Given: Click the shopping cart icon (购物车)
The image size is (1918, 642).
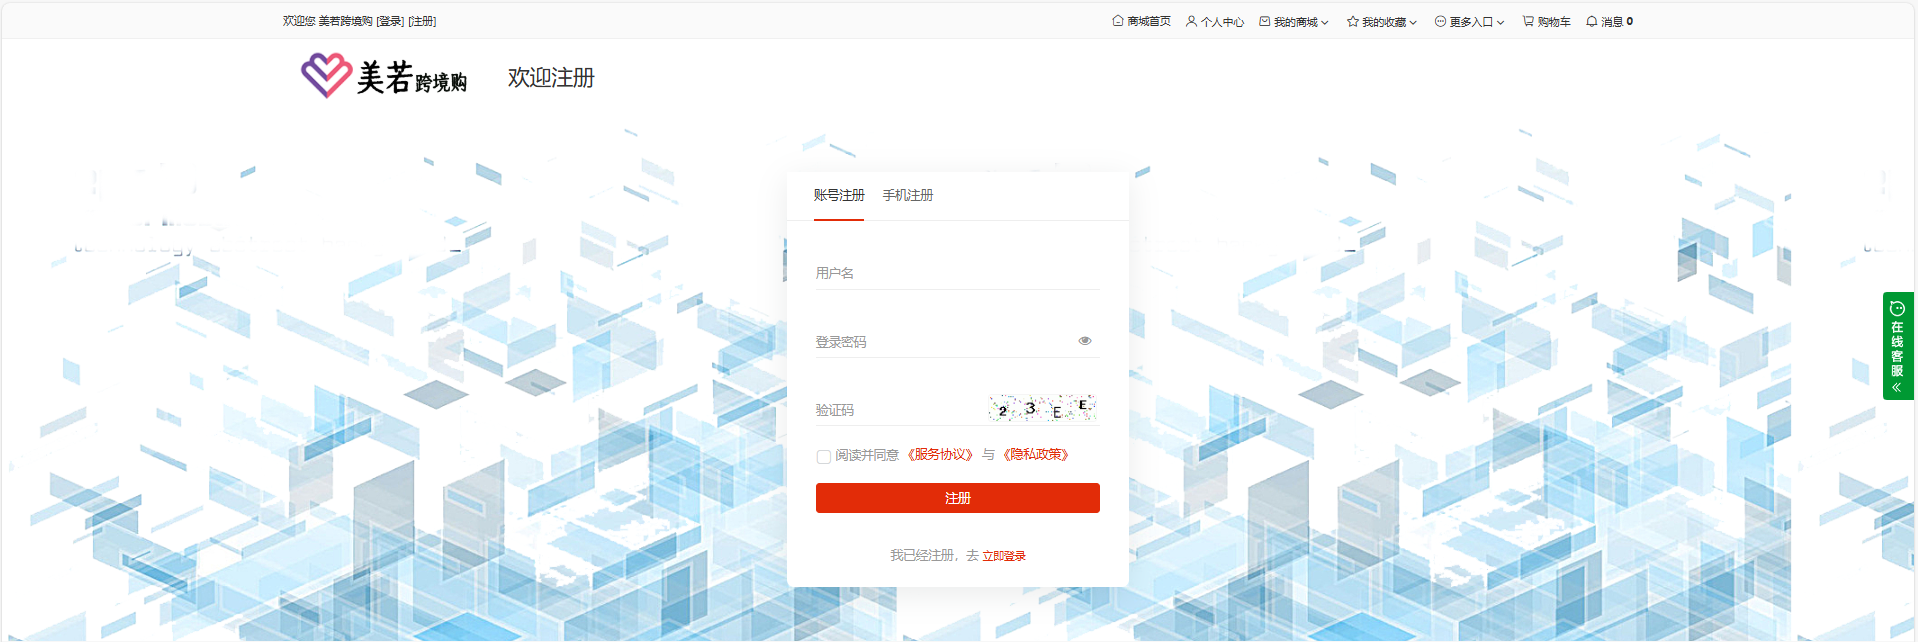Looking at the screenshot, I should (1528, 21).
